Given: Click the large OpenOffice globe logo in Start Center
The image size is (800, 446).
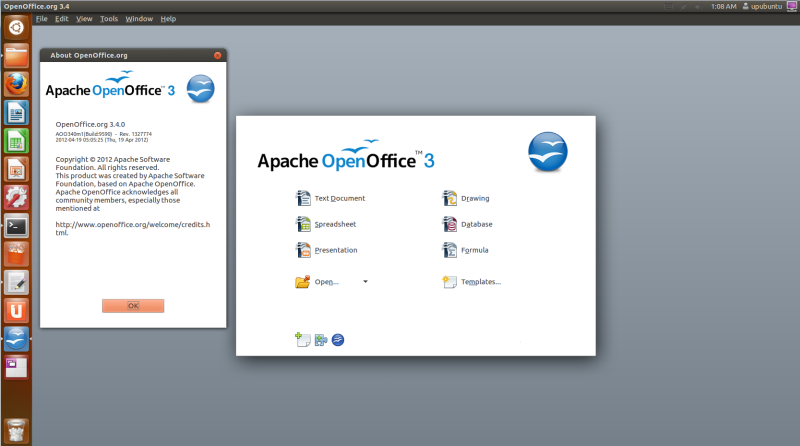Looking at the screenshot, I should tap(547, 152).
